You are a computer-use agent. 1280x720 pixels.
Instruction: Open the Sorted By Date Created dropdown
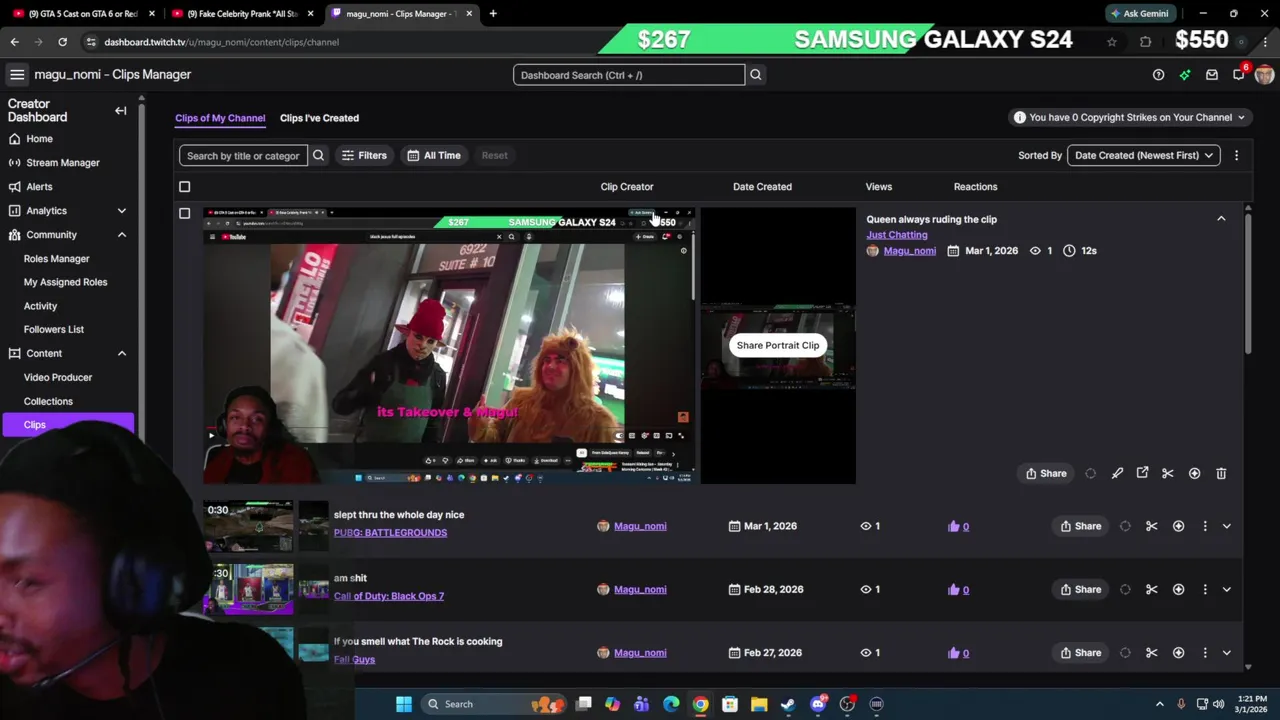[1143, 155]
